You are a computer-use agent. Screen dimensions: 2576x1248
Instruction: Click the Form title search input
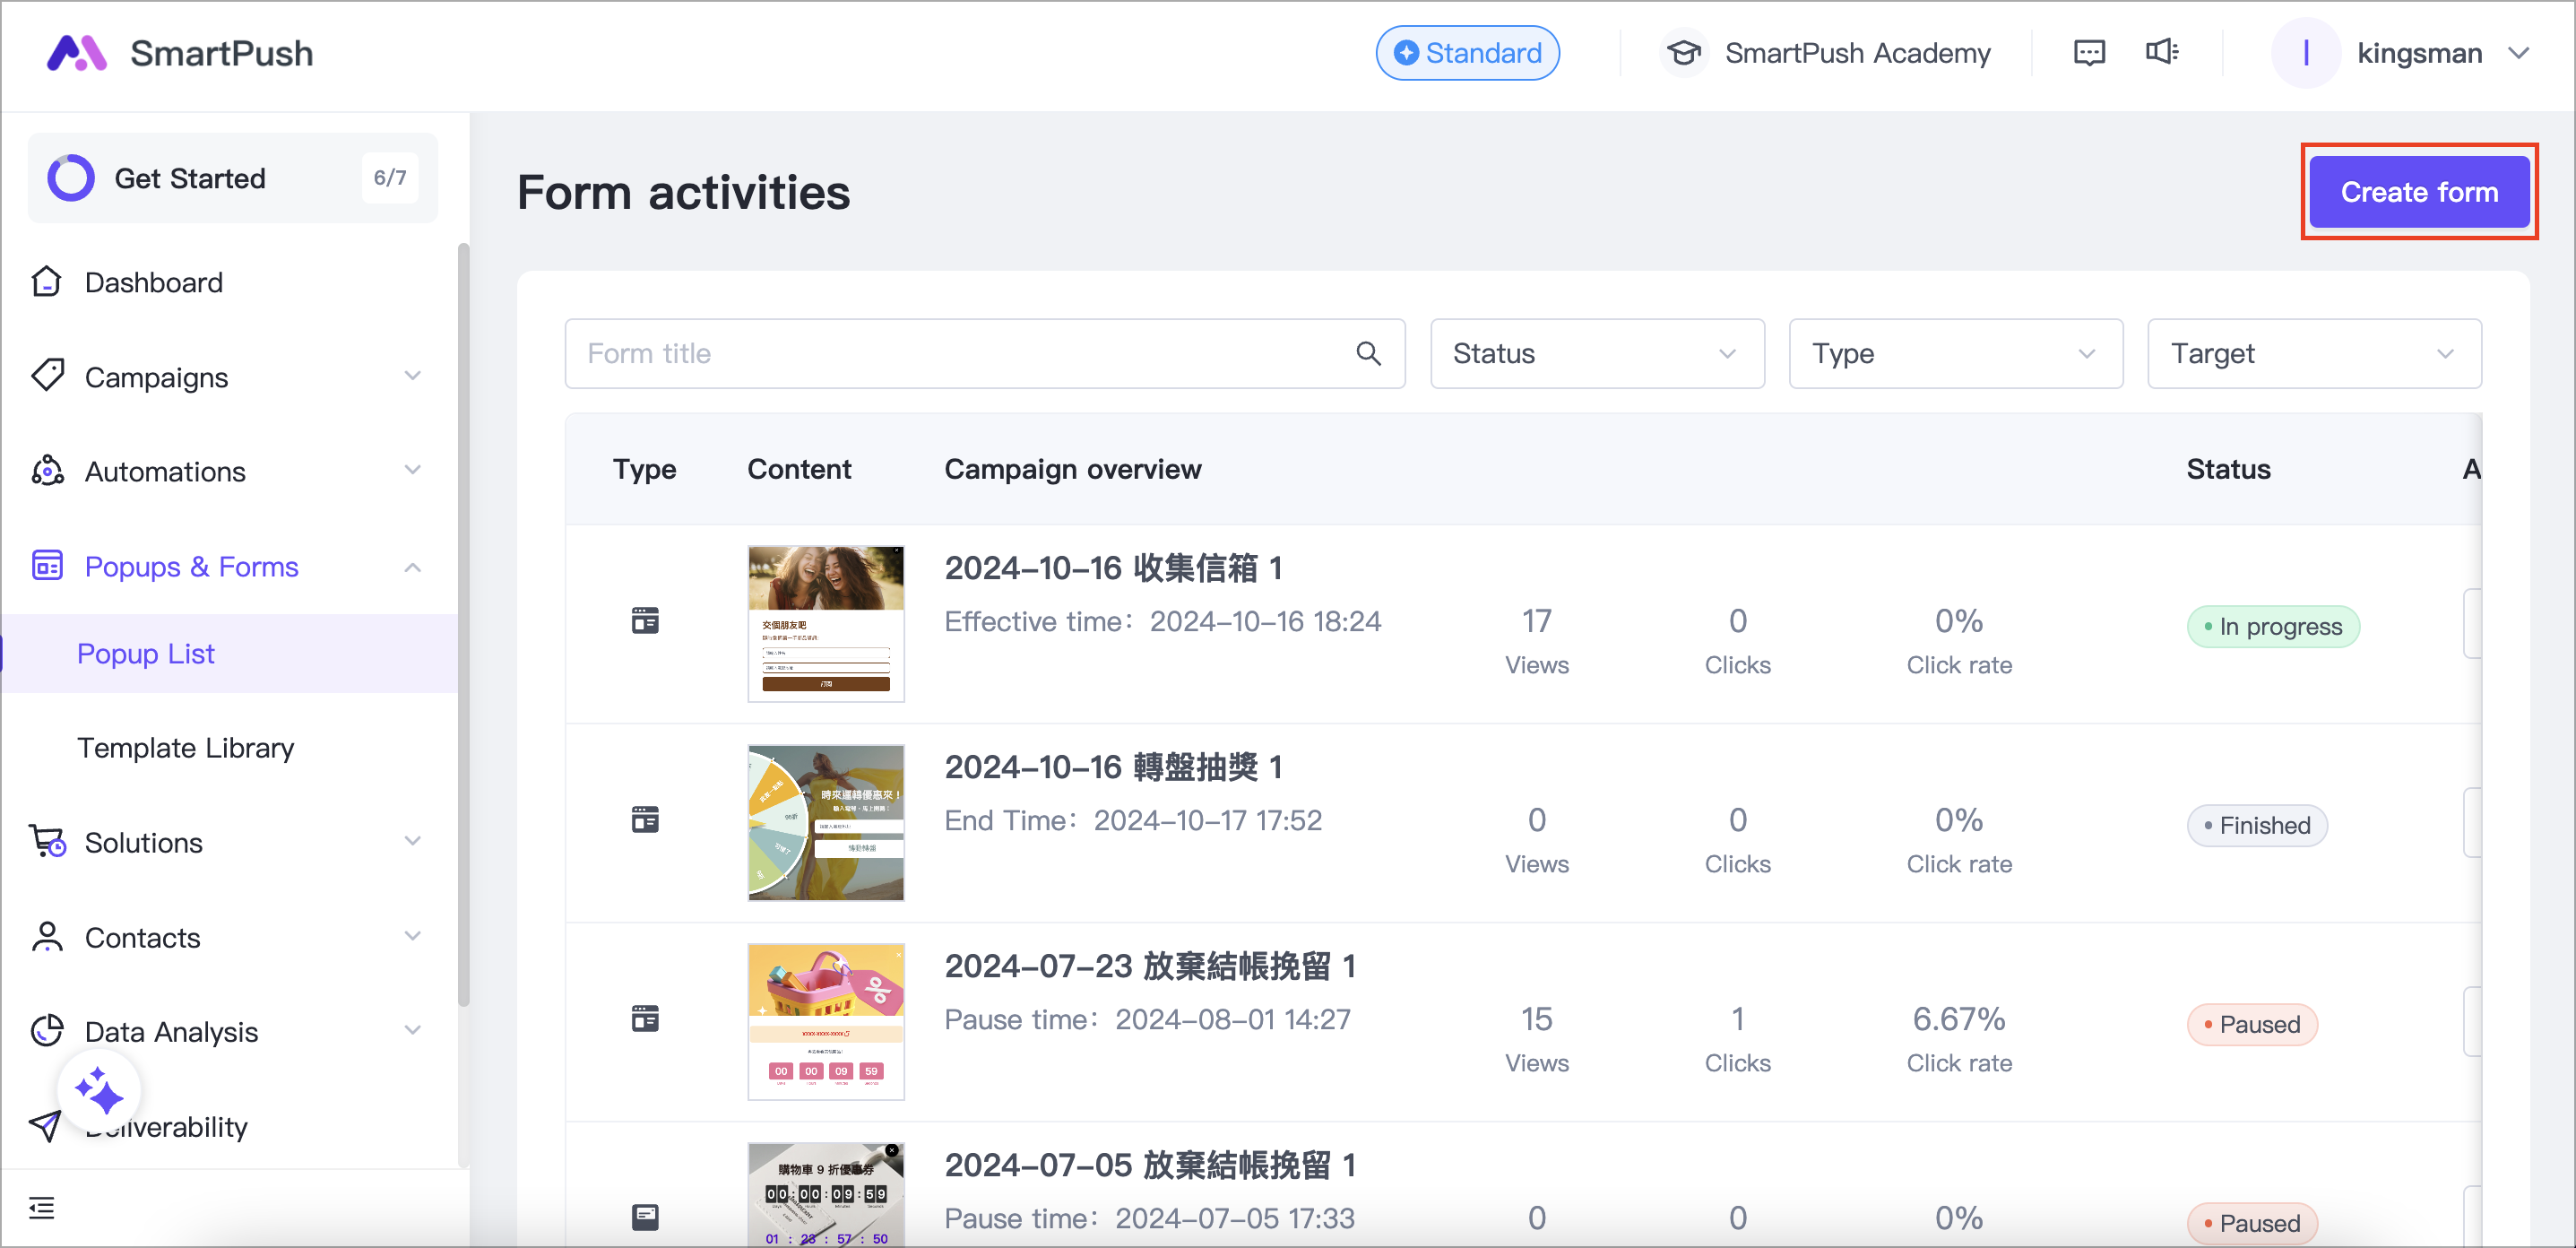(985, 354)
